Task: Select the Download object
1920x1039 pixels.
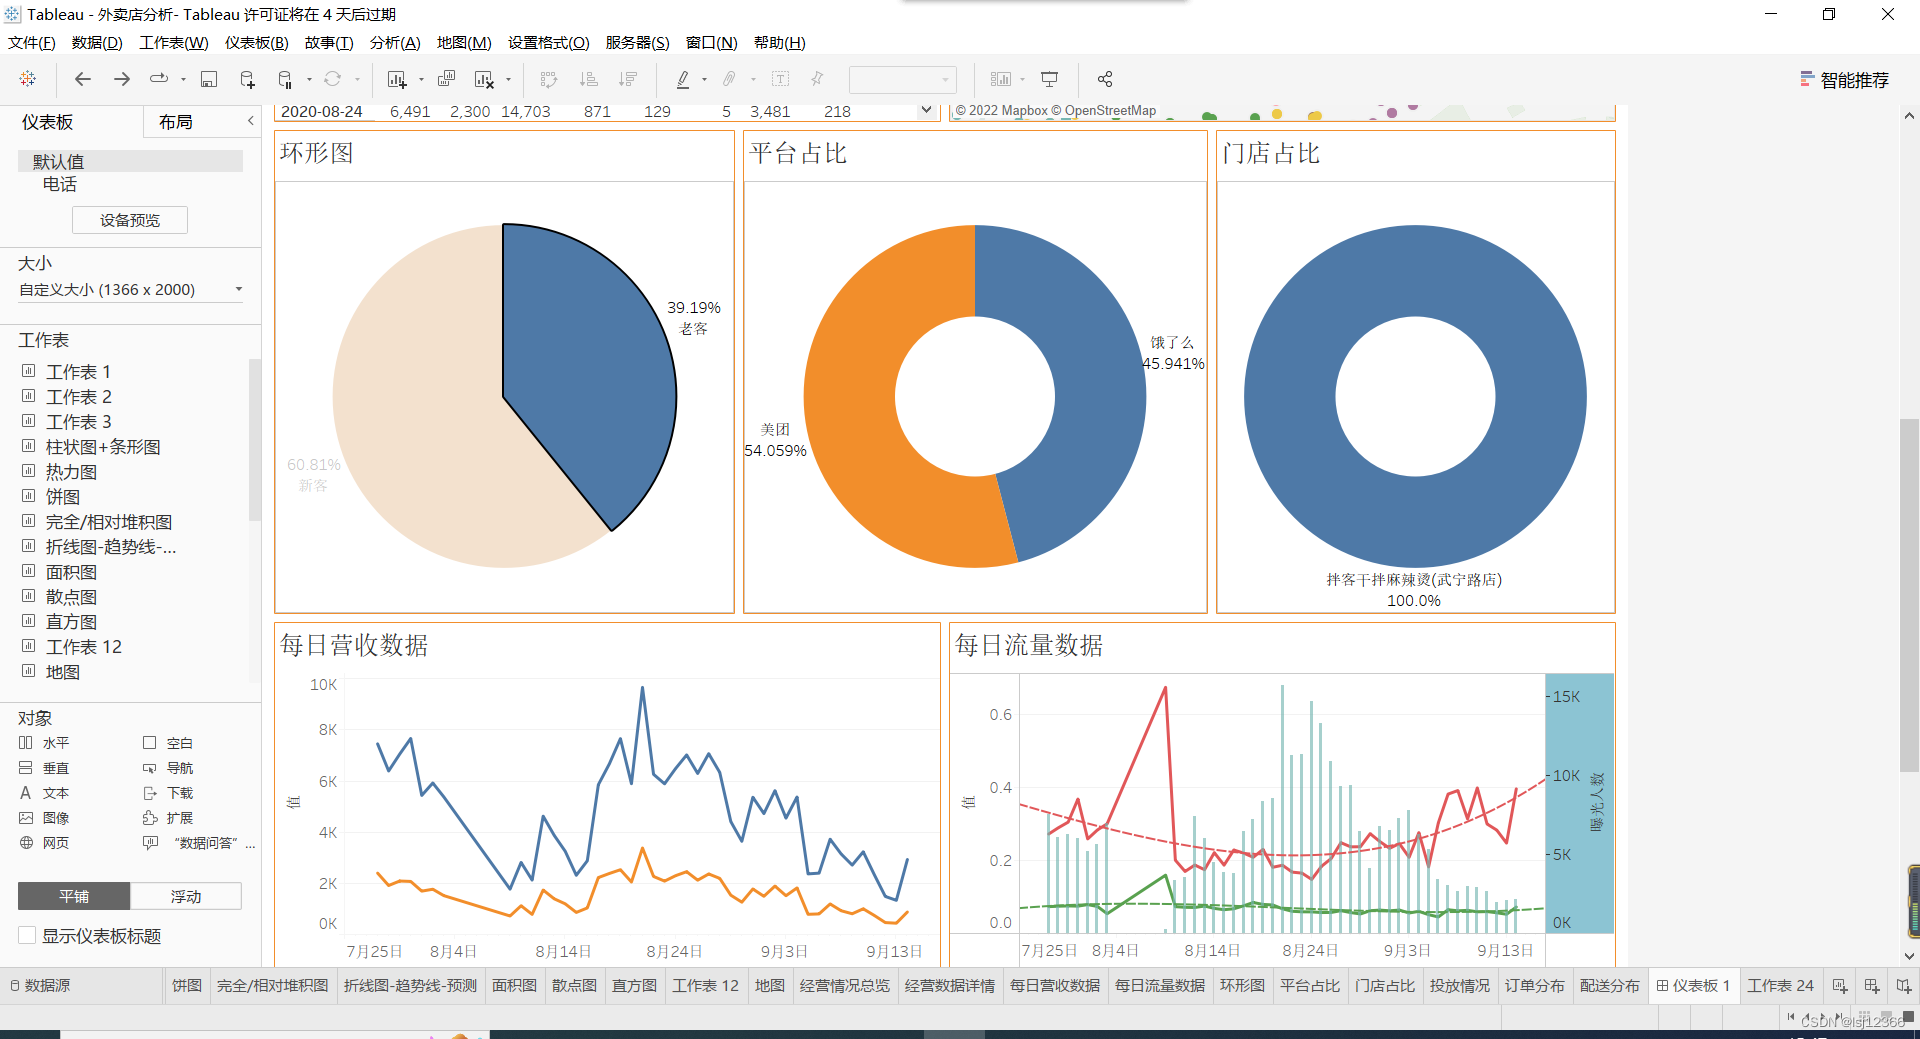Action: coord(168,793)
